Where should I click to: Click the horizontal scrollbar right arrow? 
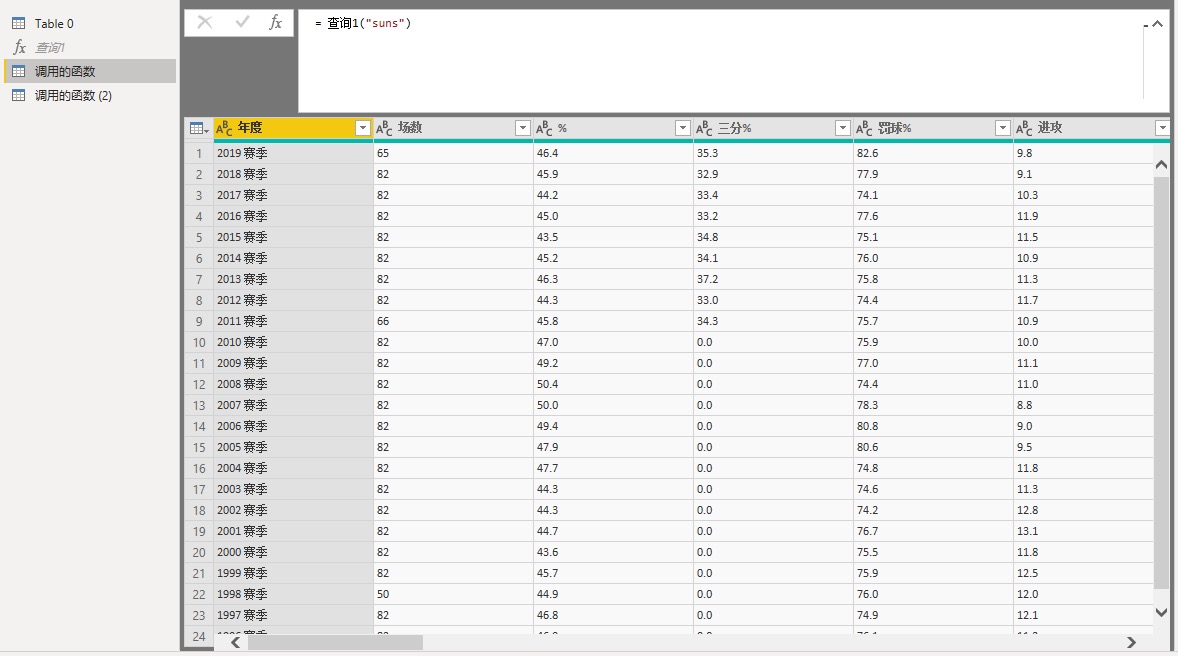(x=1131, y=642)
